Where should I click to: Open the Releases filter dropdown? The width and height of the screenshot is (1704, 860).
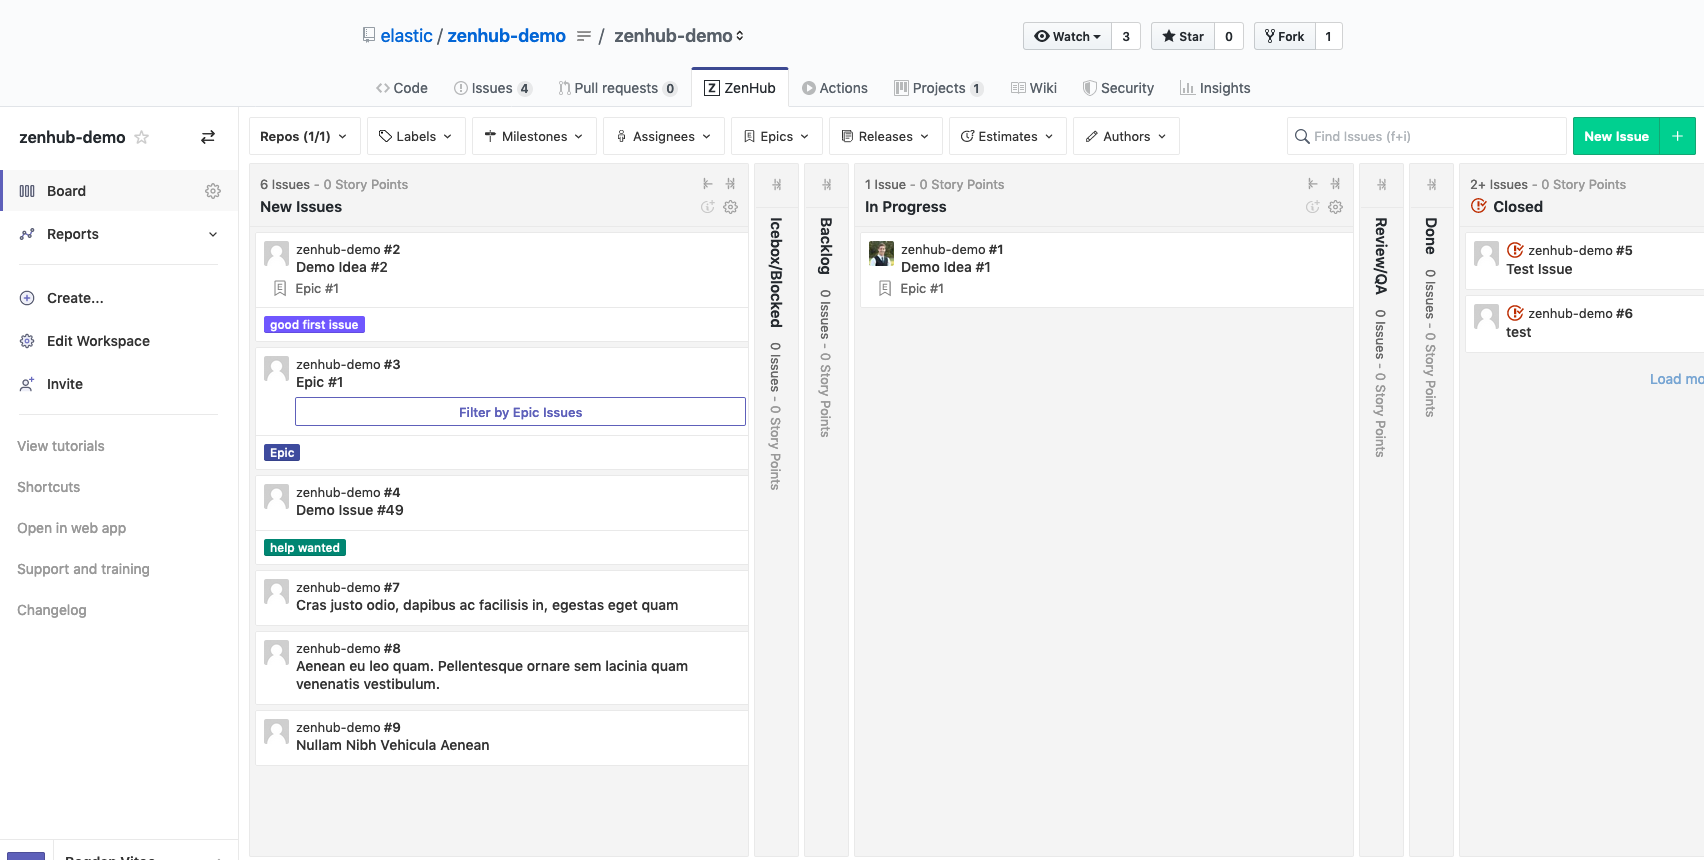(x=886, y=136)
